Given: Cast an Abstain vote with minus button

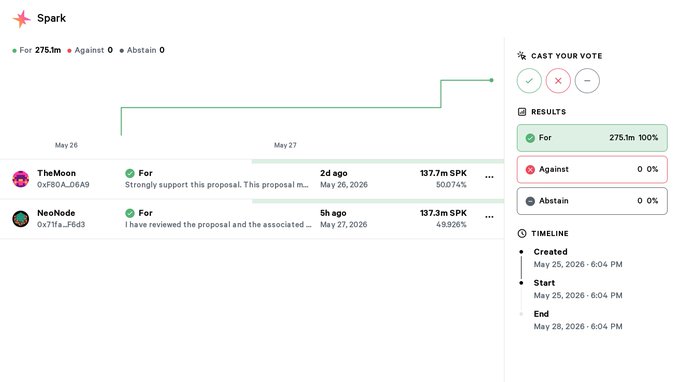Looking at the screenshot, I should click(587, 81).
